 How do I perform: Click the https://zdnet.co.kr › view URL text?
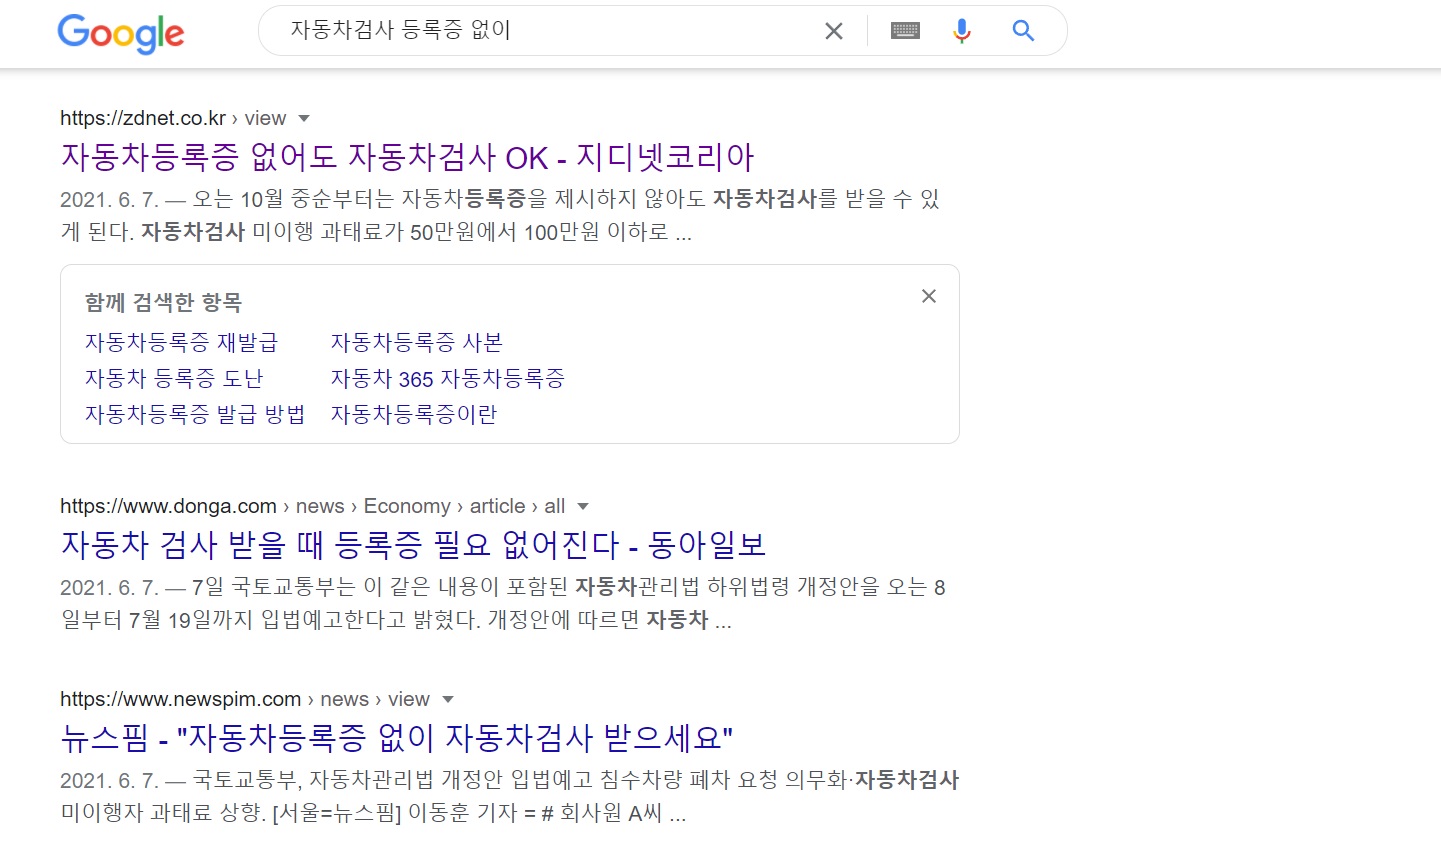pyautogui.click(x=173, y=118)
